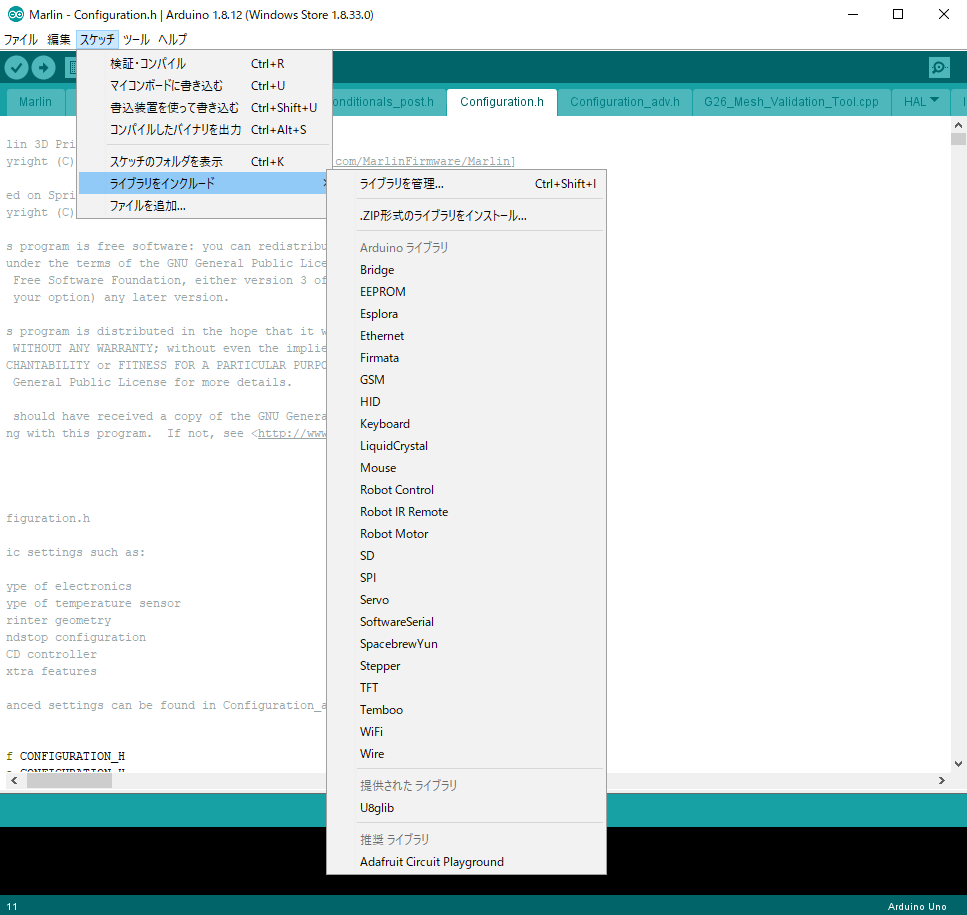Switch to the Configuration_adv.h tab
This screenshot has width=967, height=915.
click(x=625, y=102)
